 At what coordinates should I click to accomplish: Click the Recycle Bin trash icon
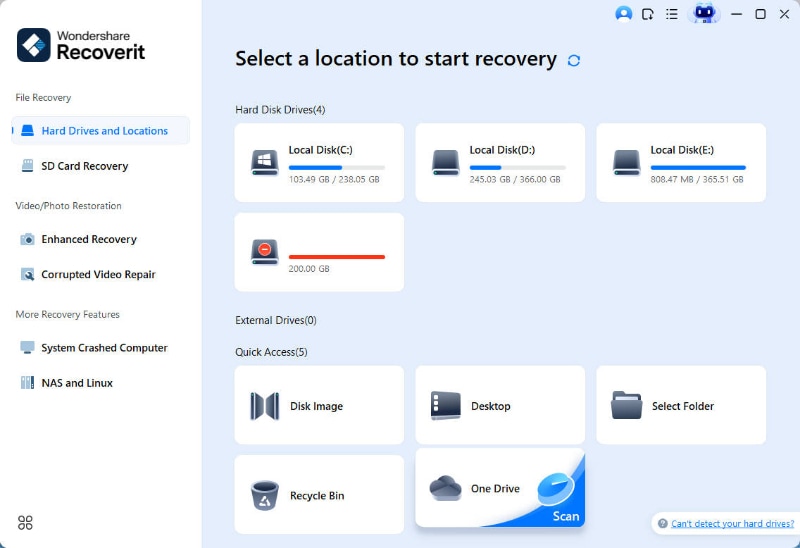pyautogui.click(x=265, y=495)
